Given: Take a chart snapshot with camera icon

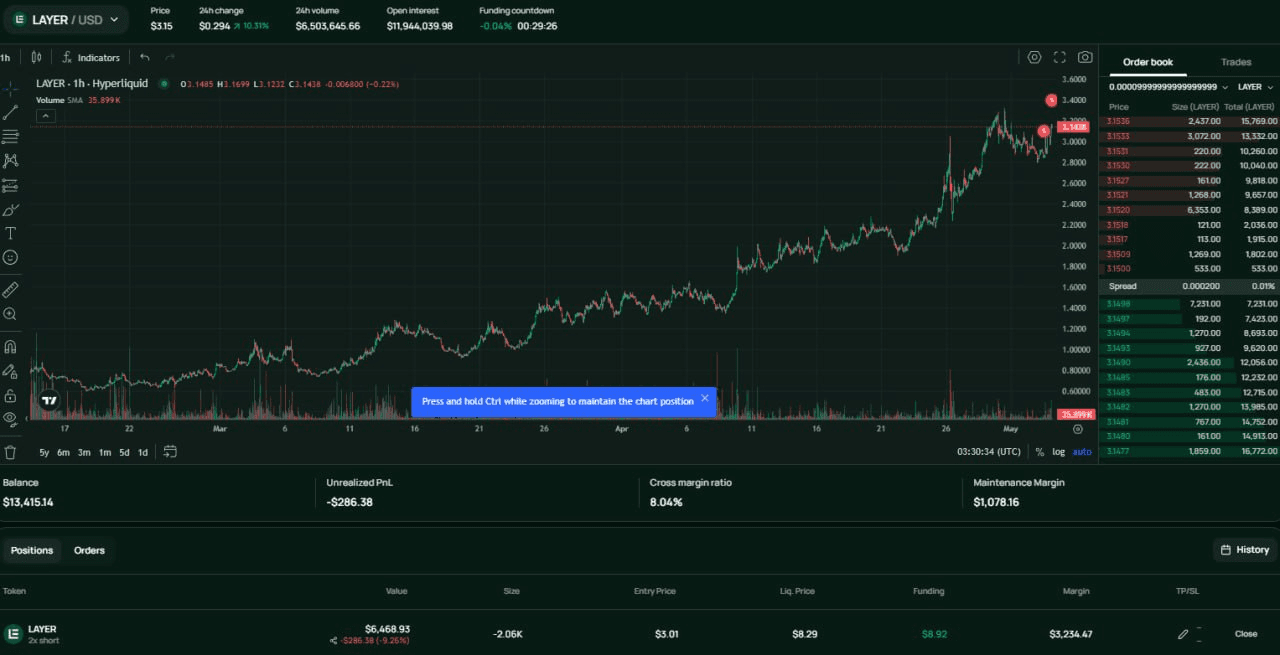Looking at the screenshot, I should pos(1085,57).
